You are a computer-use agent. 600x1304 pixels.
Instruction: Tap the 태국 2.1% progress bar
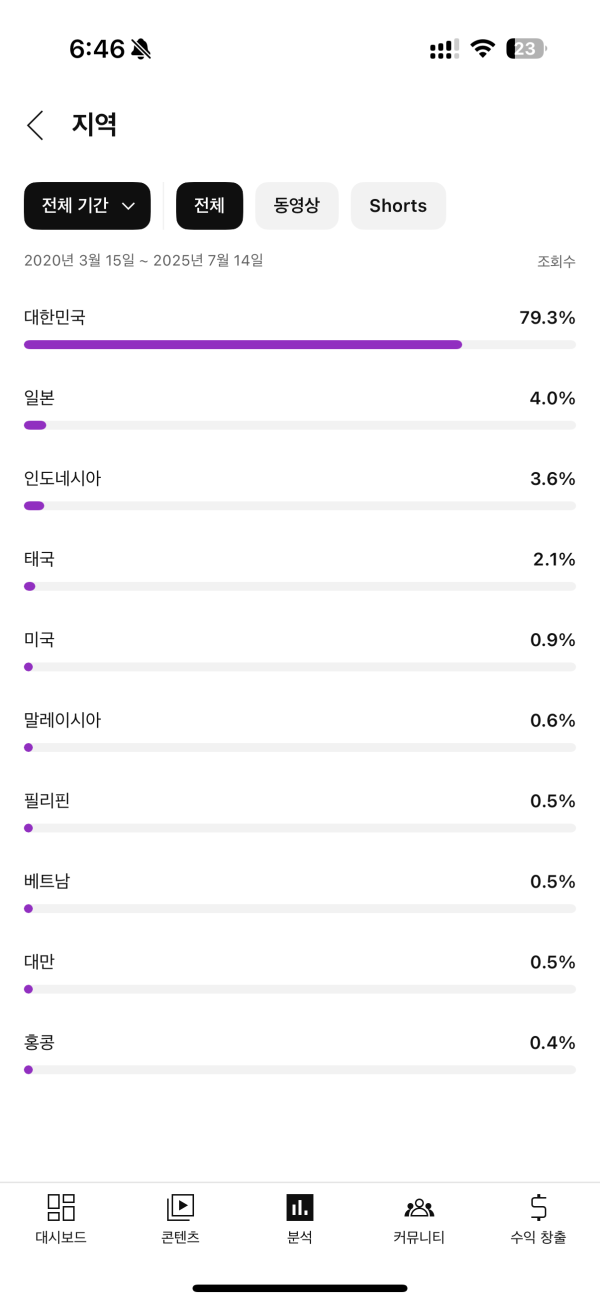point(300,586)
